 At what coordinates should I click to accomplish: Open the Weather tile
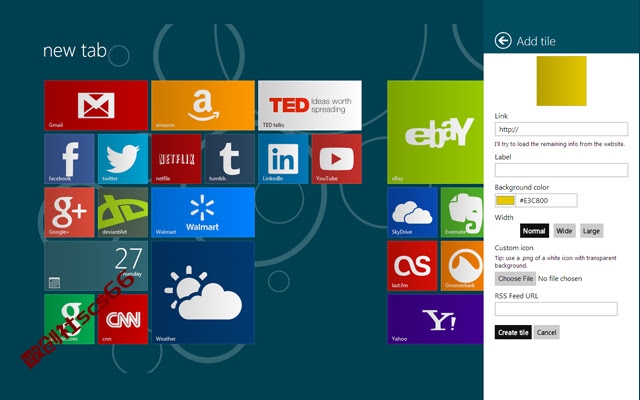coord(203,292)
